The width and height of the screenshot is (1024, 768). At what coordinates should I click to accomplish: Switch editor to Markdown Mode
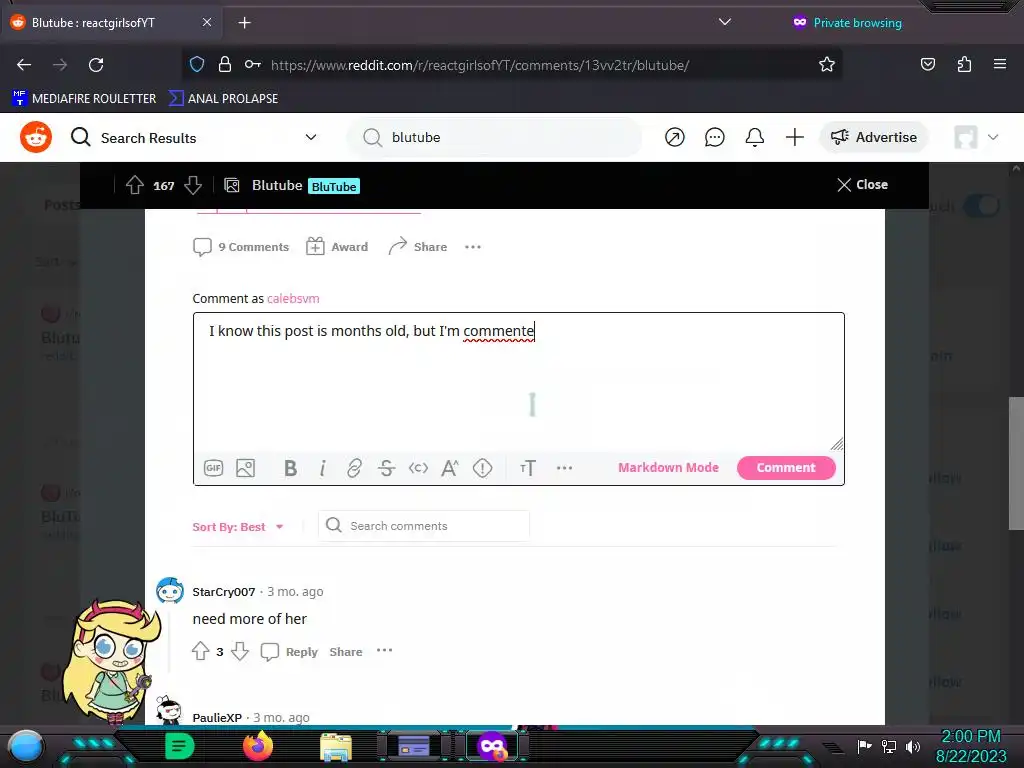[668, 468]
